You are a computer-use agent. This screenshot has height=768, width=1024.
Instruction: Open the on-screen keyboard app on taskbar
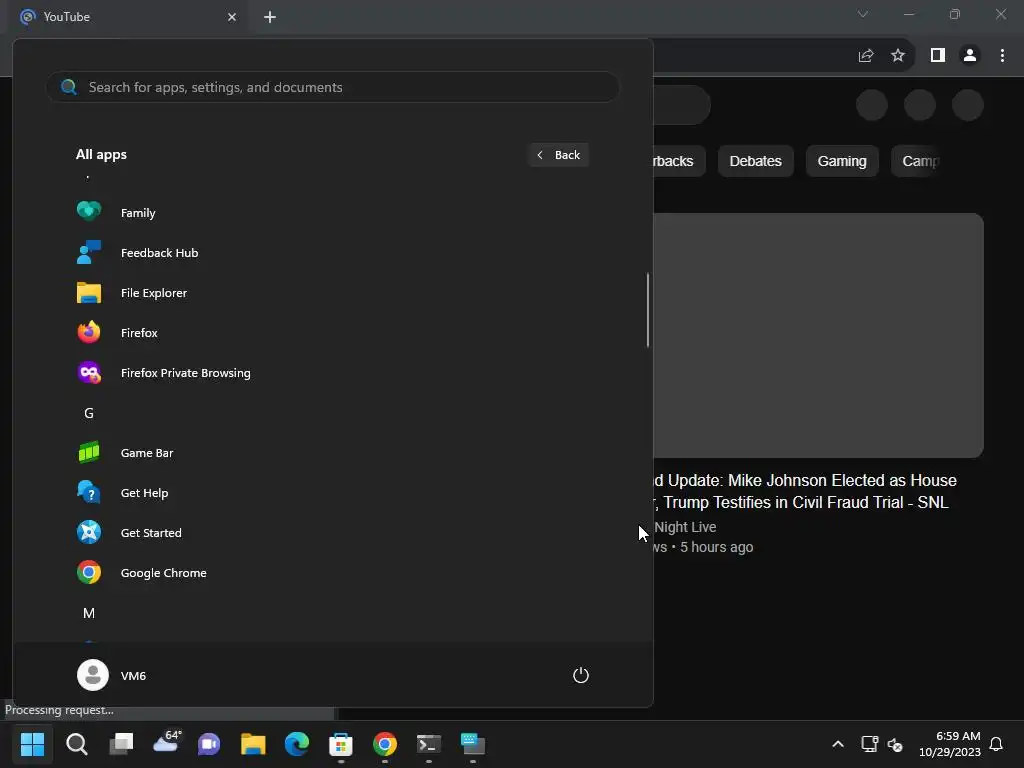coord(473,744)
